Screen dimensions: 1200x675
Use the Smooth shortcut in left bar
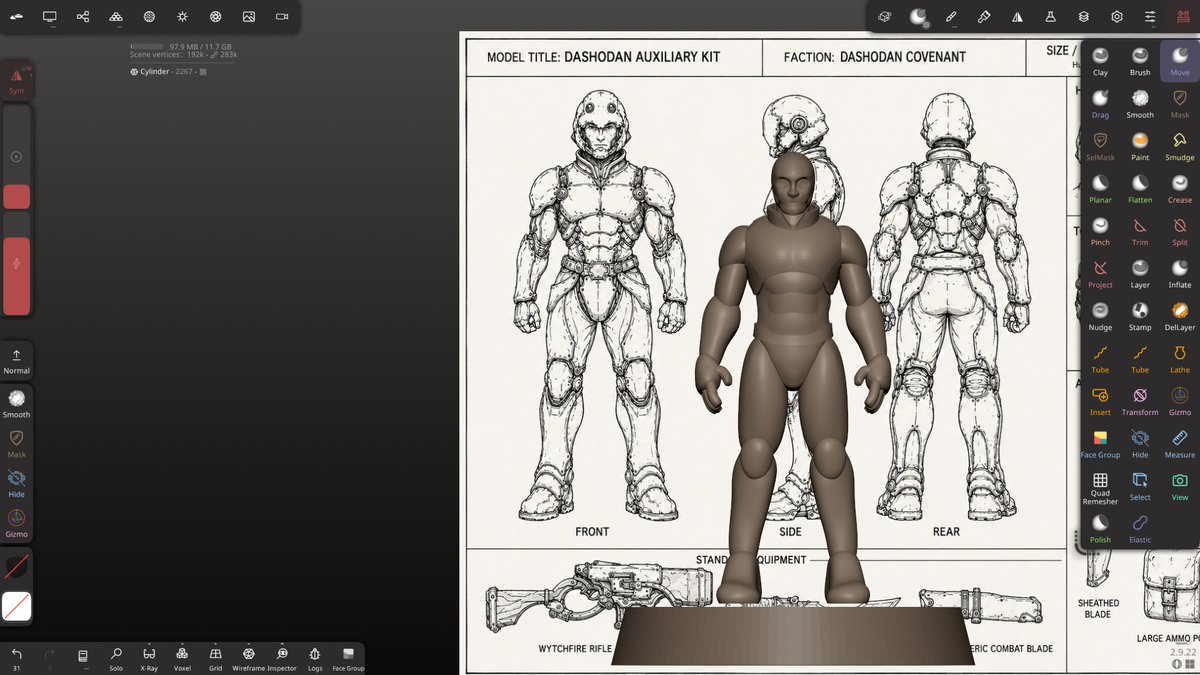[x=16, y=404]
